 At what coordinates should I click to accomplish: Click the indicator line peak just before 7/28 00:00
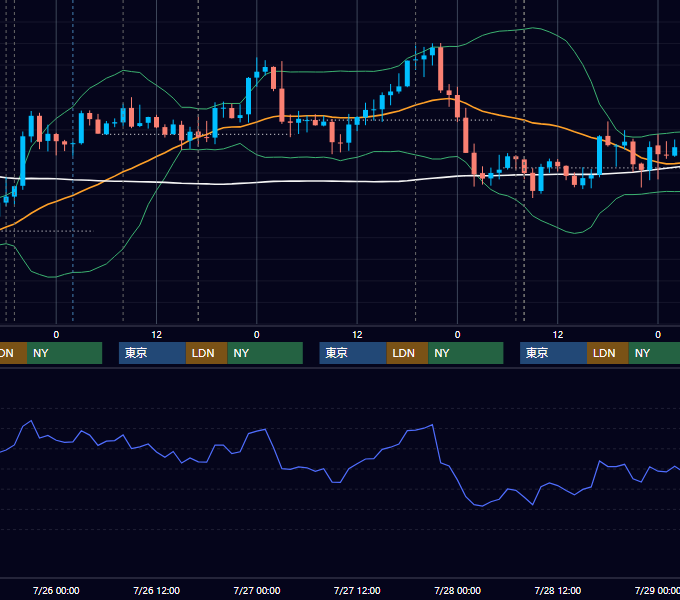tap(432, 425)
